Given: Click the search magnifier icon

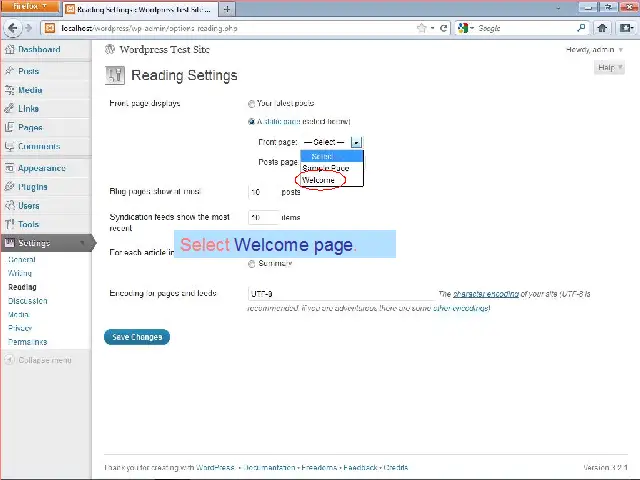Looking at the screenshot, I should [x=581, y=28].
